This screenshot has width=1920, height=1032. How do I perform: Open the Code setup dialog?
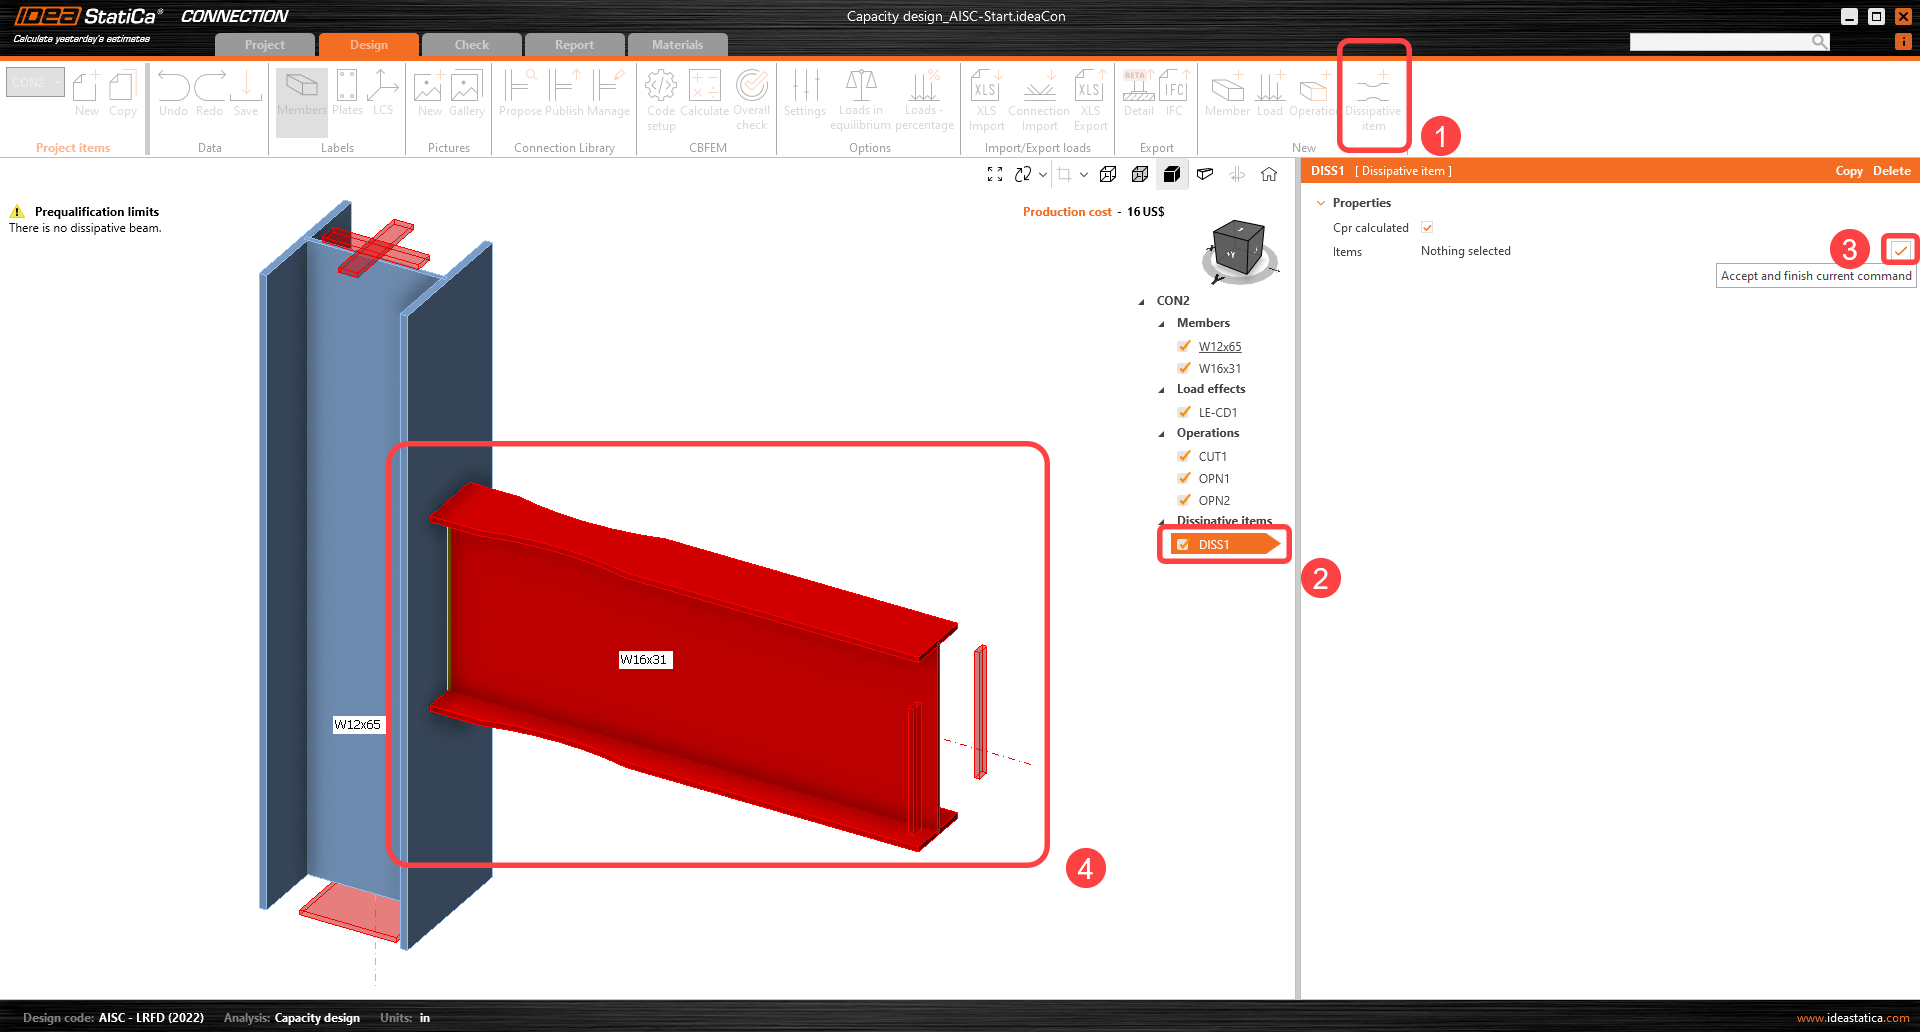pyautogui.click(x=660, y=95)
